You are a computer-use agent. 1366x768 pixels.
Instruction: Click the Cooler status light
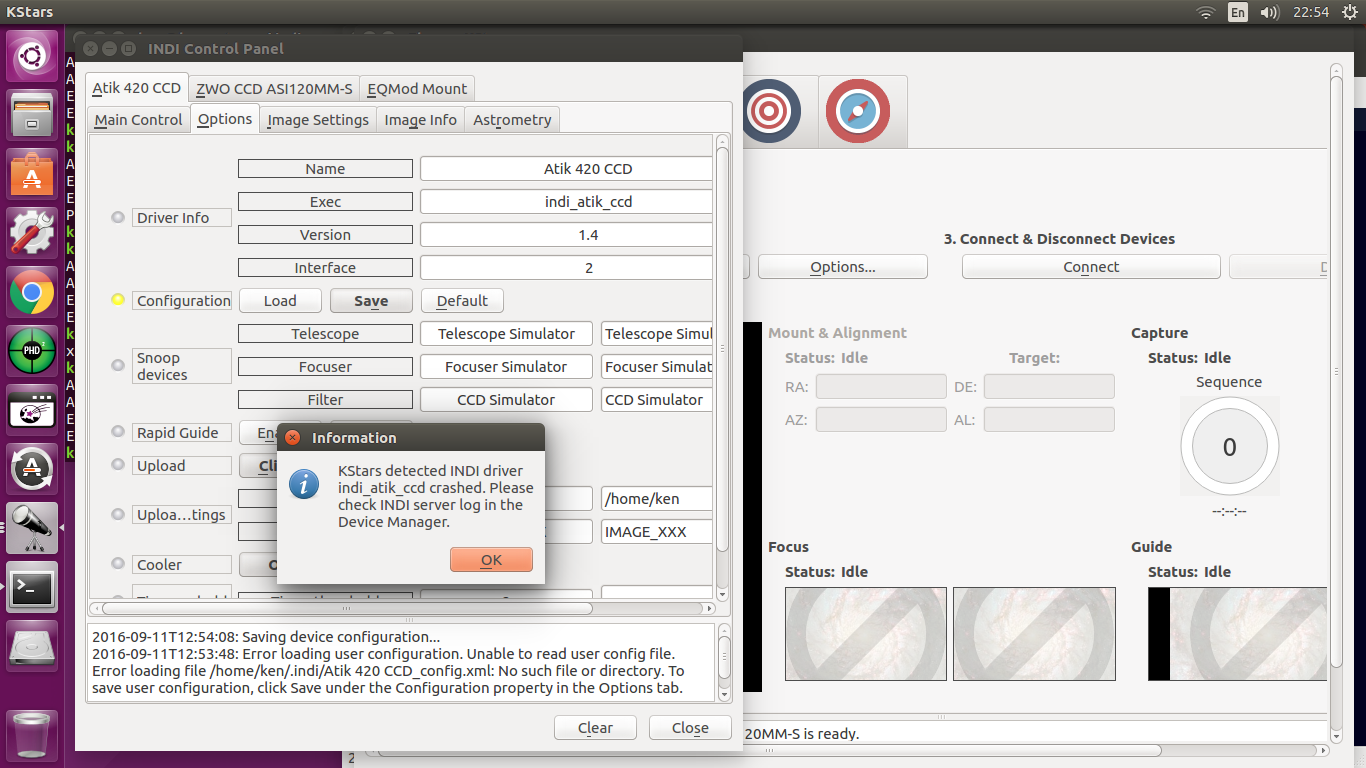click(118, 564)
